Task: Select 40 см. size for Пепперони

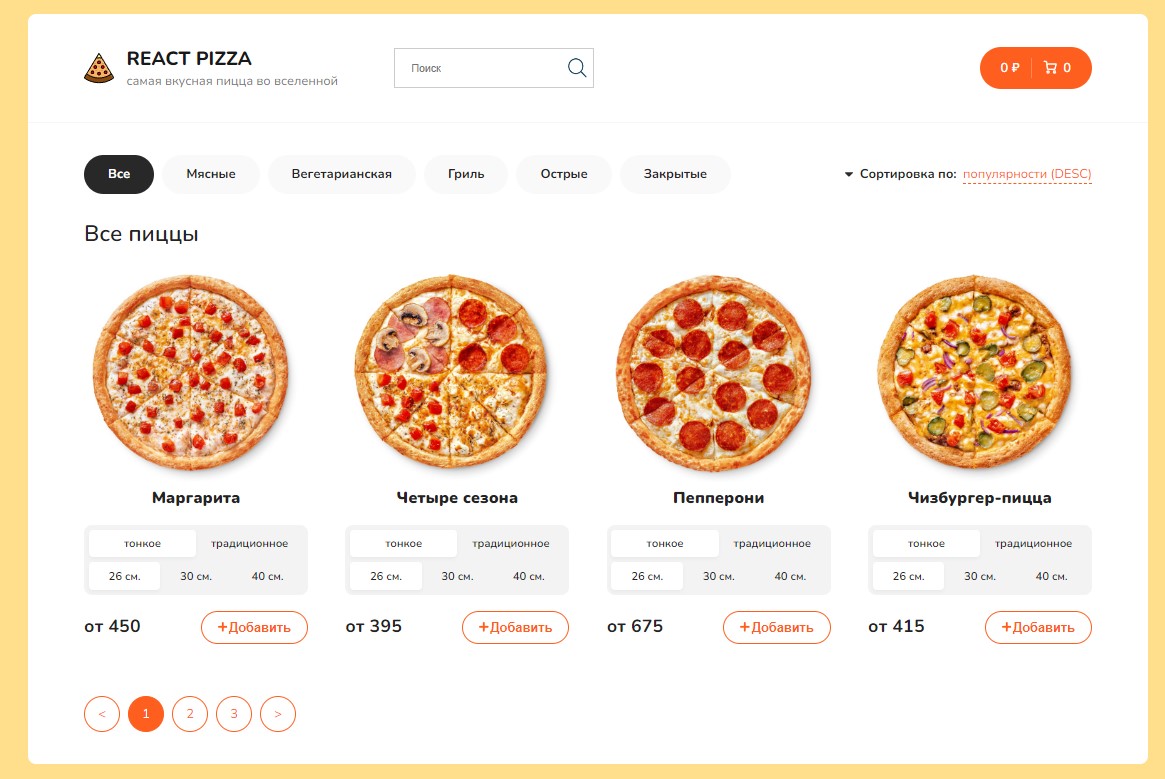Action: (790, 576)
